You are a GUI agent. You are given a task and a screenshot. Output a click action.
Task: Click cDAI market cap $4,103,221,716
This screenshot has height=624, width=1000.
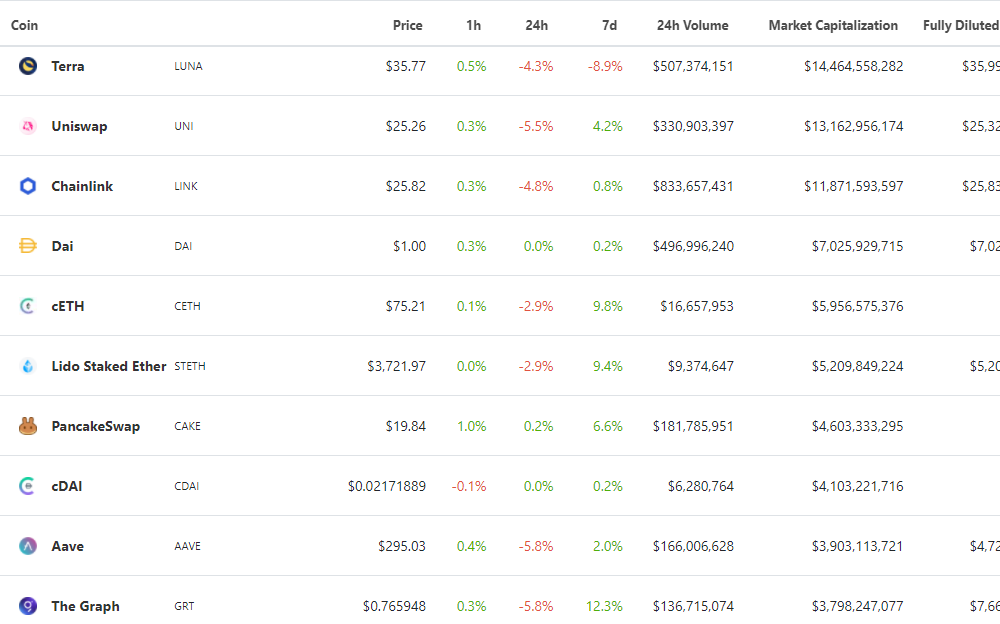[x=857, y=486]
